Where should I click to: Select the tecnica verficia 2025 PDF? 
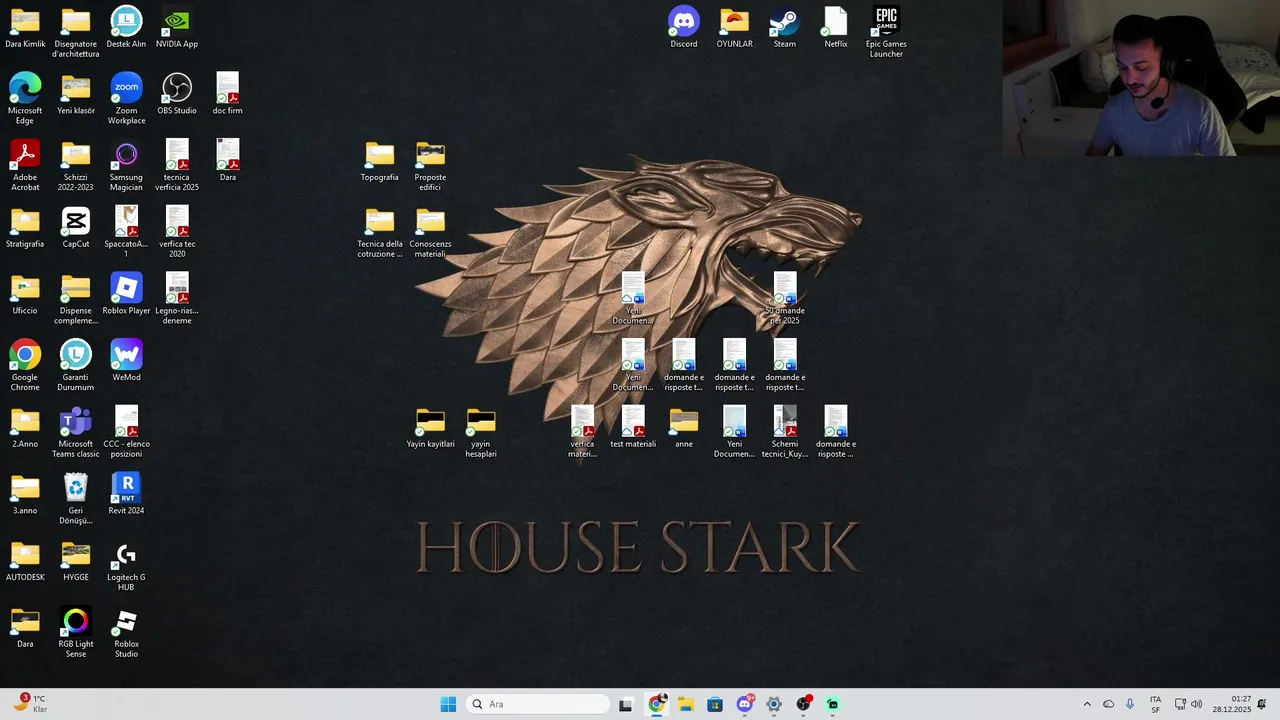[177, 165]
